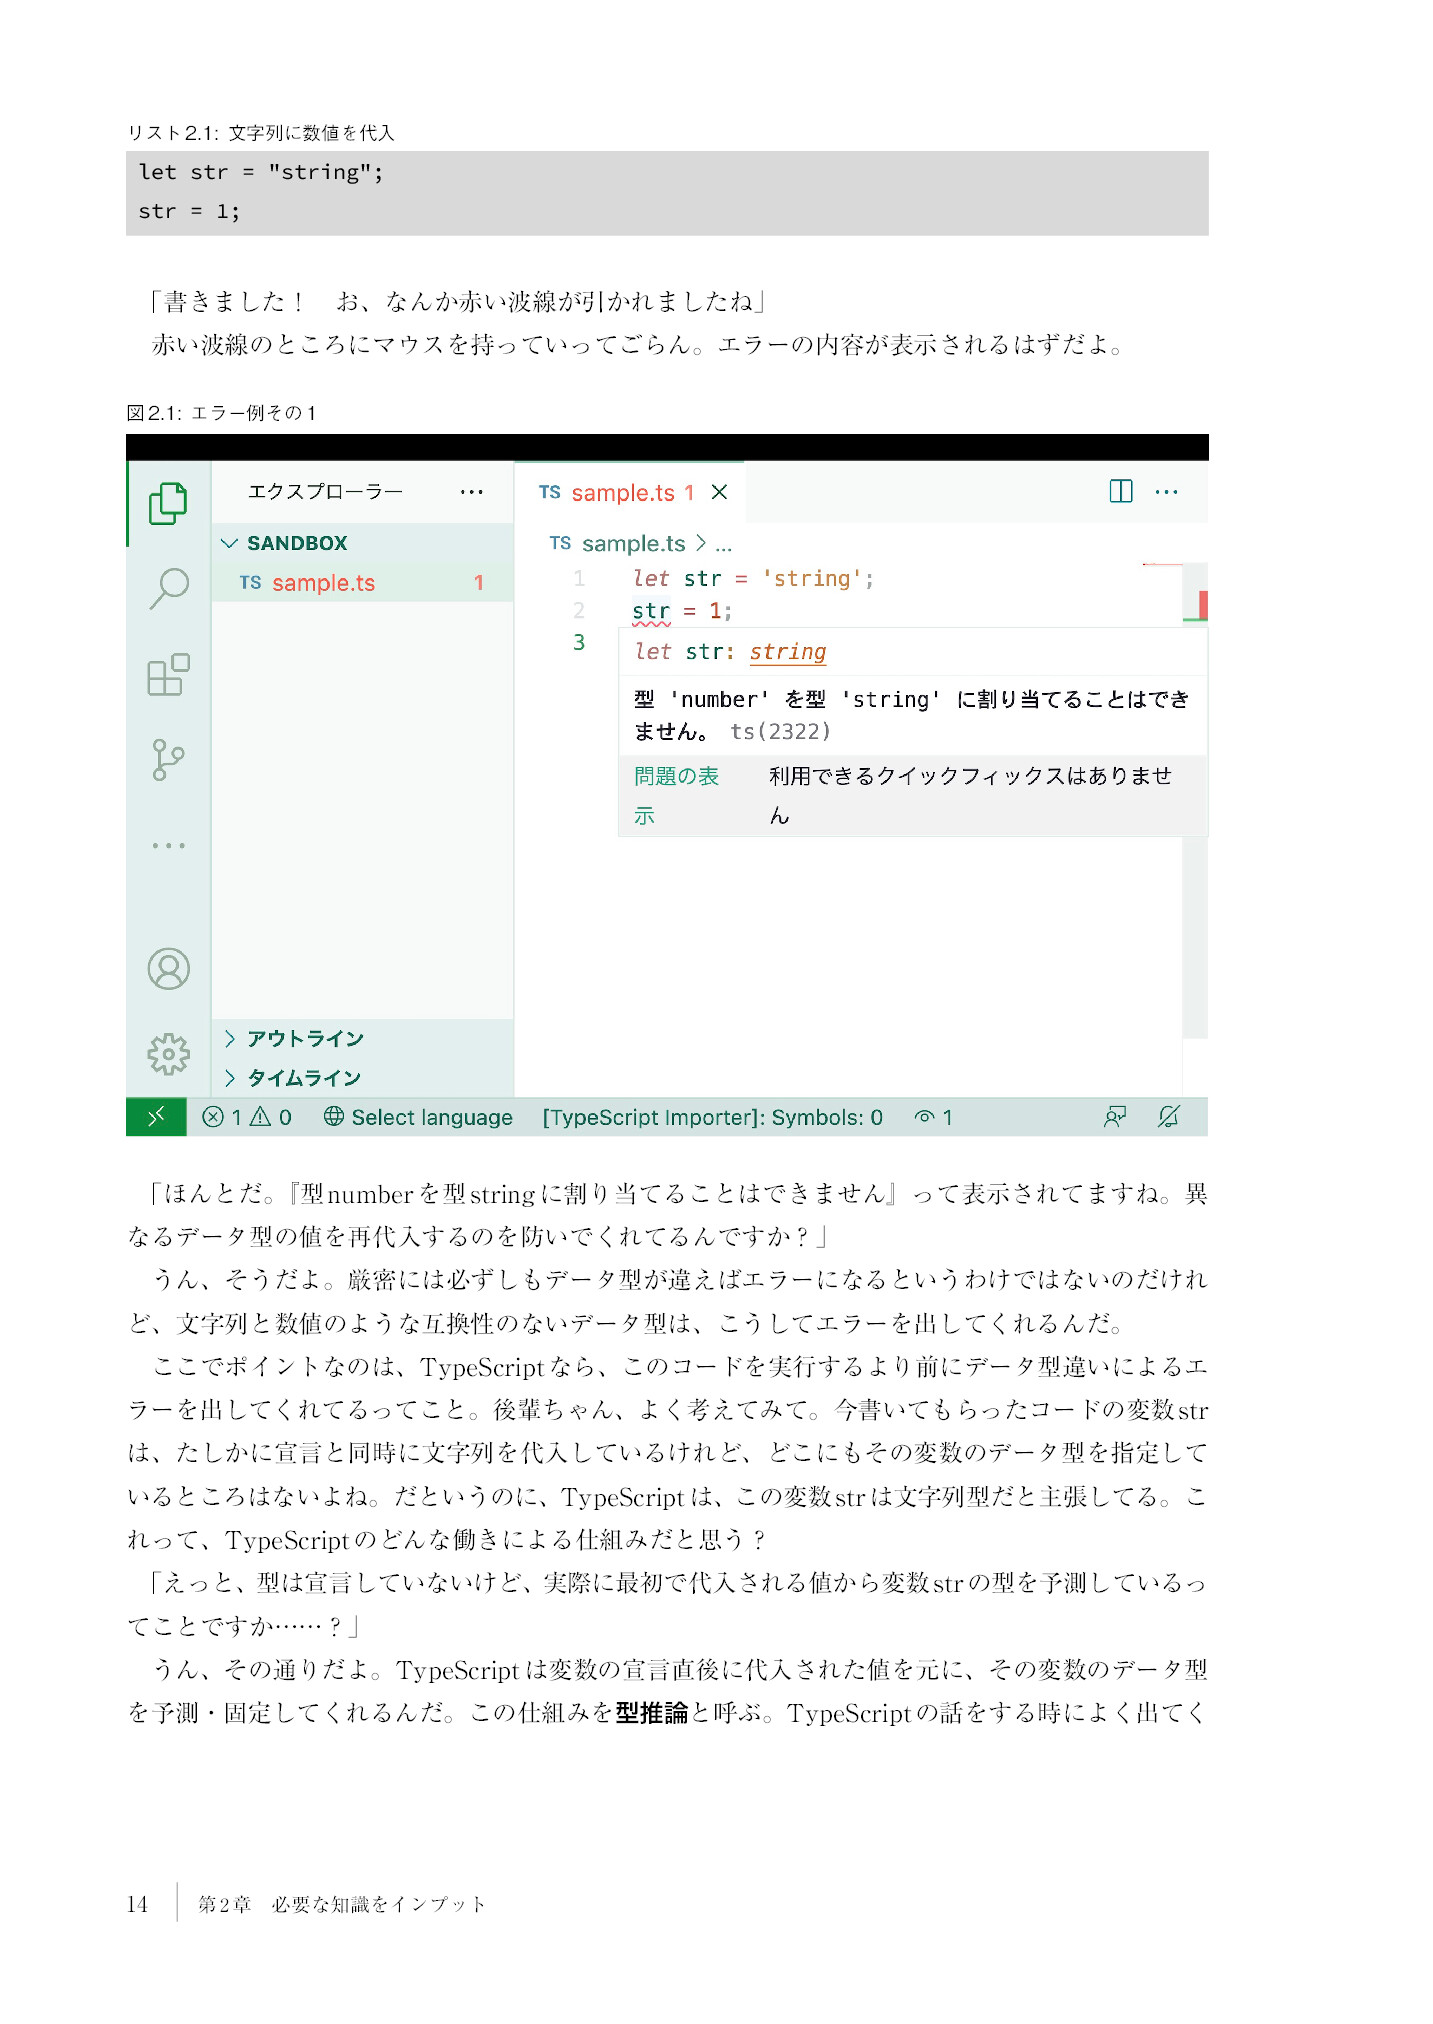Open the Explorer files icon in activity bar

(168, 503)
